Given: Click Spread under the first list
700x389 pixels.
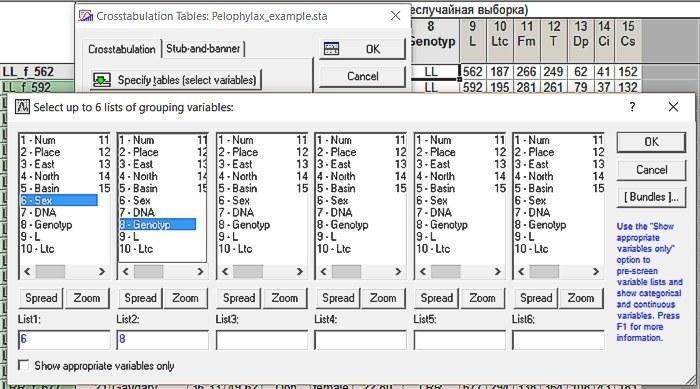Looking at the screenshot, I should (x=41, y=298).
